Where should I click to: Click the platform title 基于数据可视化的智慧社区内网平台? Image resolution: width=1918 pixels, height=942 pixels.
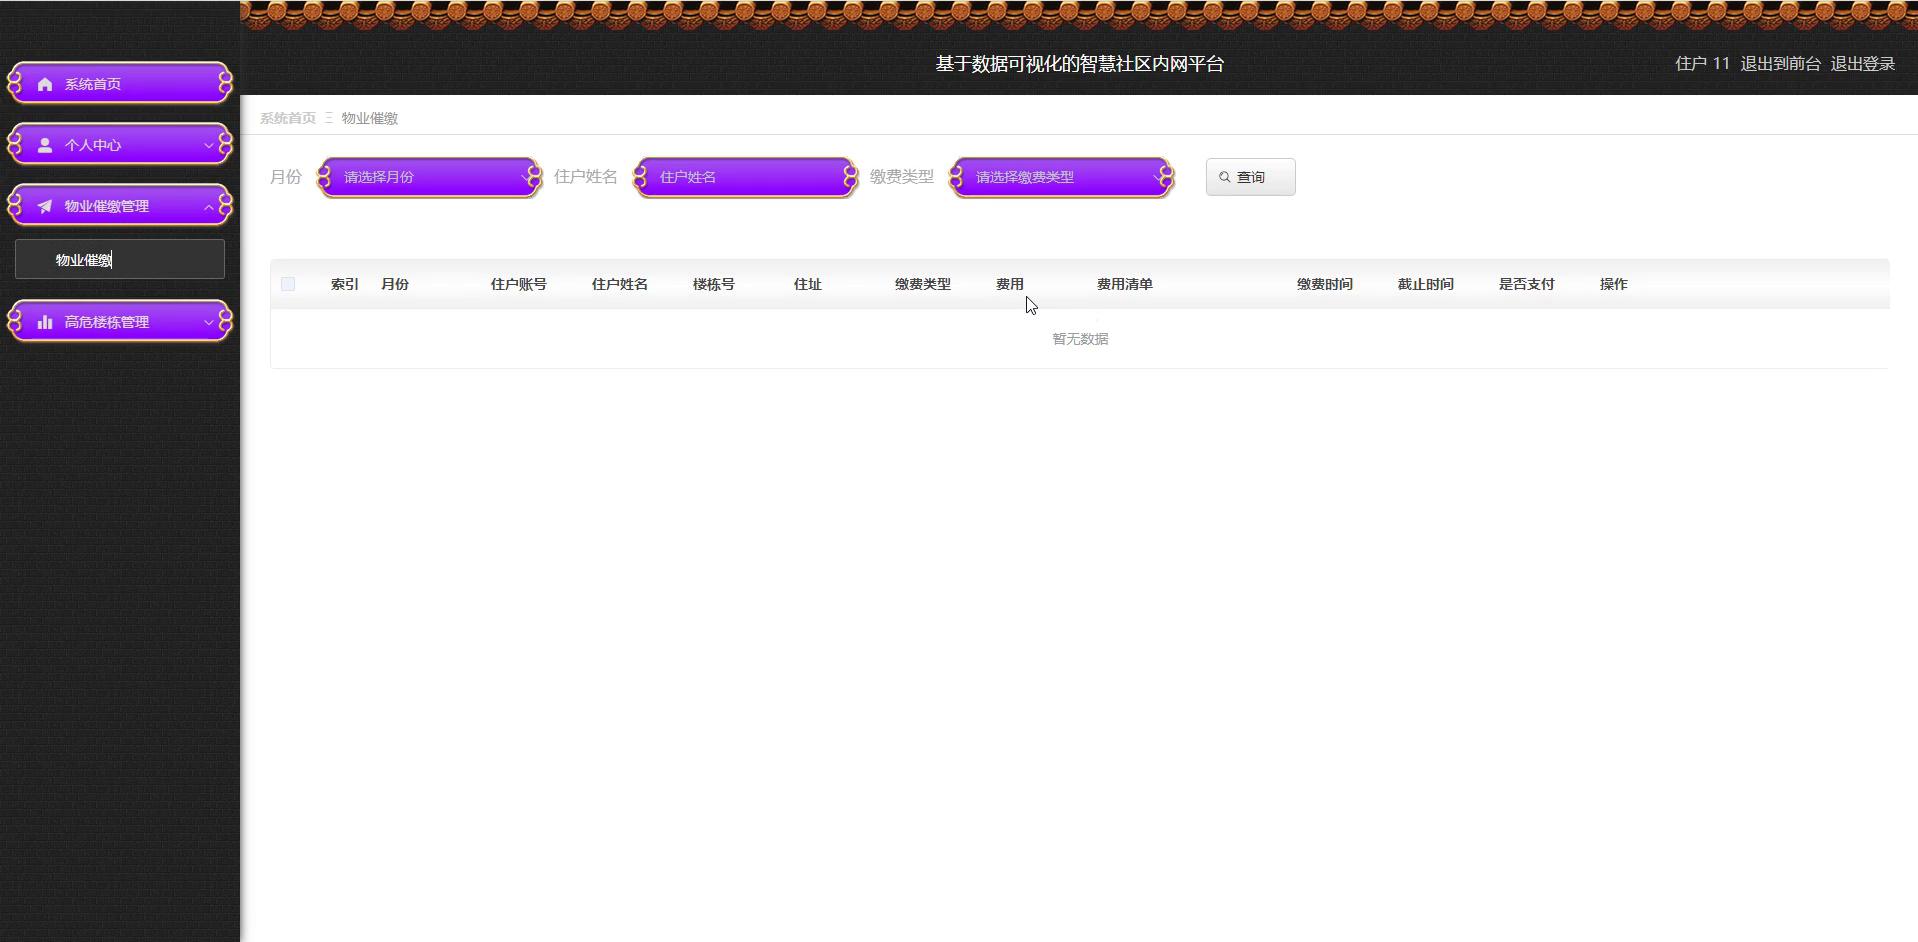coord(1080,64)
